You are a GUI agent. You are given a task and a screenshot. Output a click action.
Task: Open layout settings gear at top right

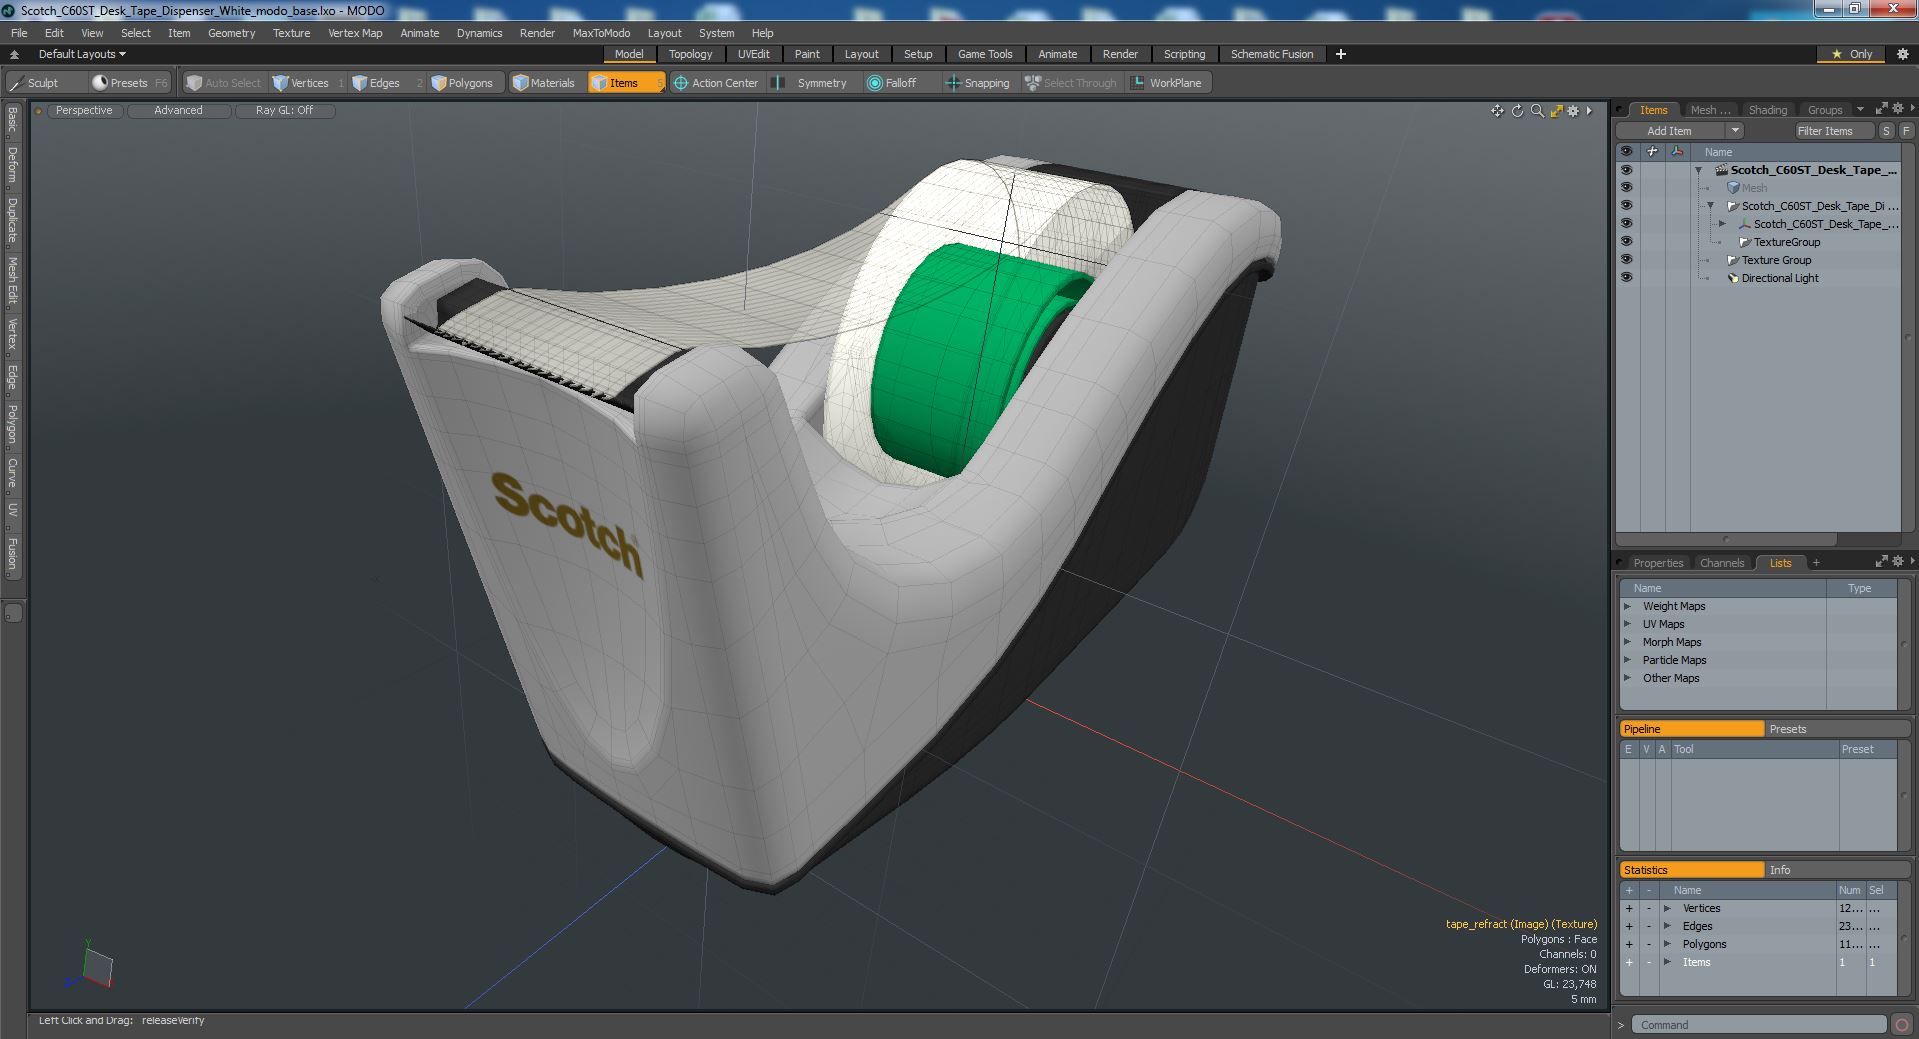click(1903, 54)
